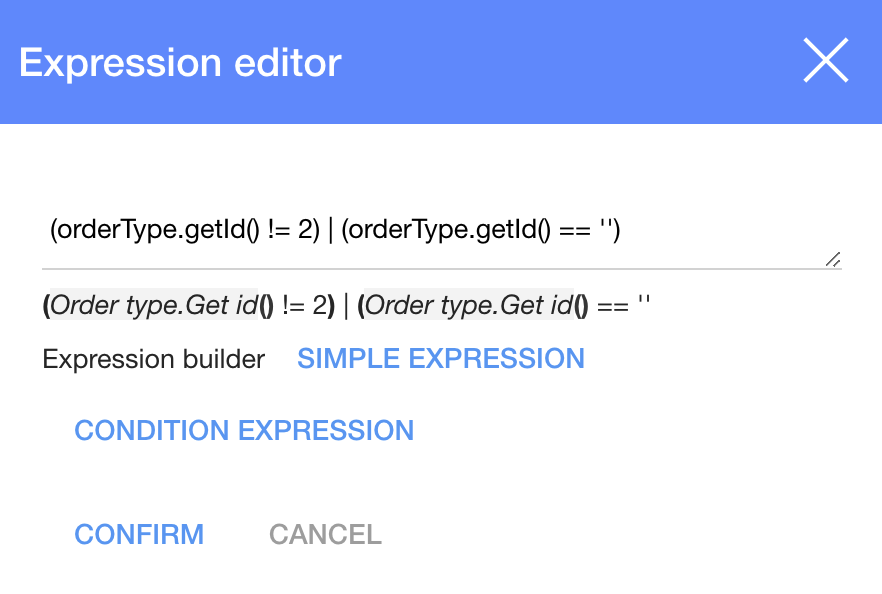Click the CONFIRM link
The image size is (882, 594).
pos(139,534)
